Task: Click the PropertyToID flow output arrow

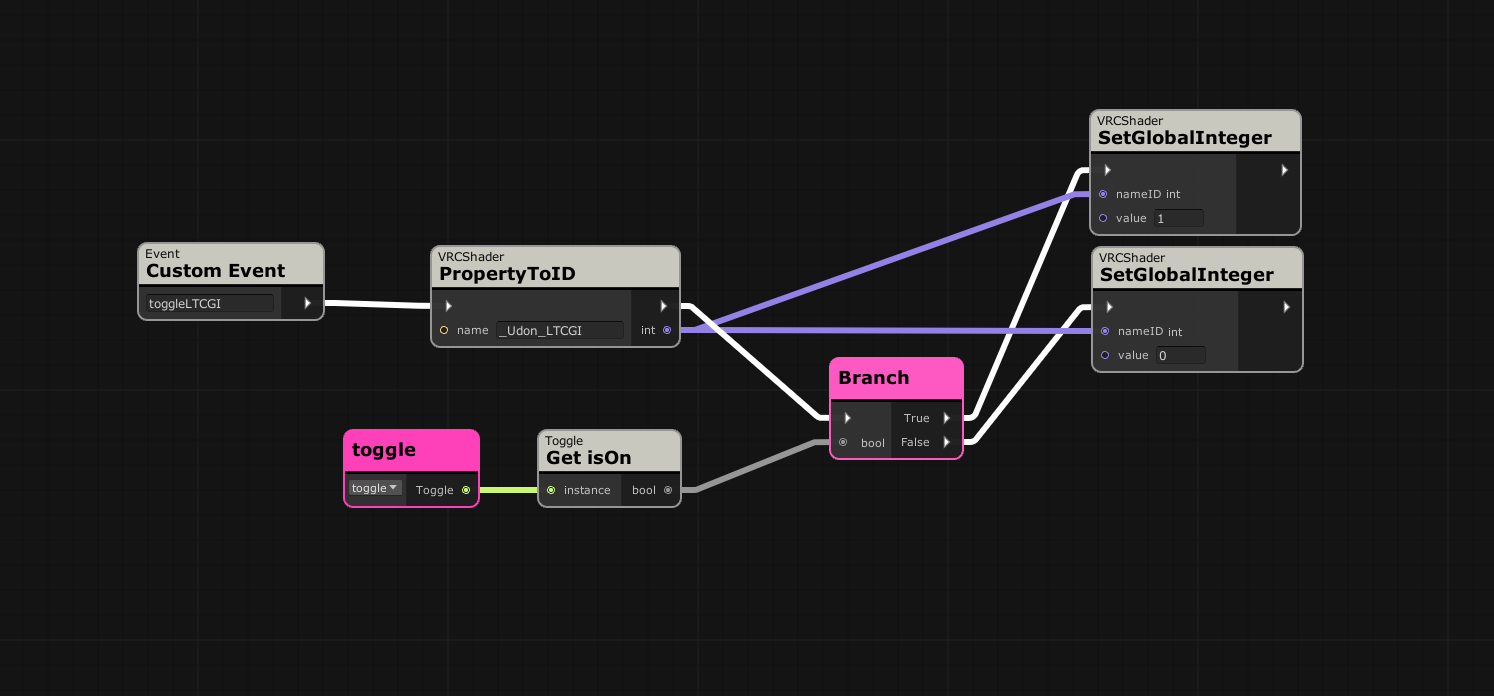Action: [663, 306]
